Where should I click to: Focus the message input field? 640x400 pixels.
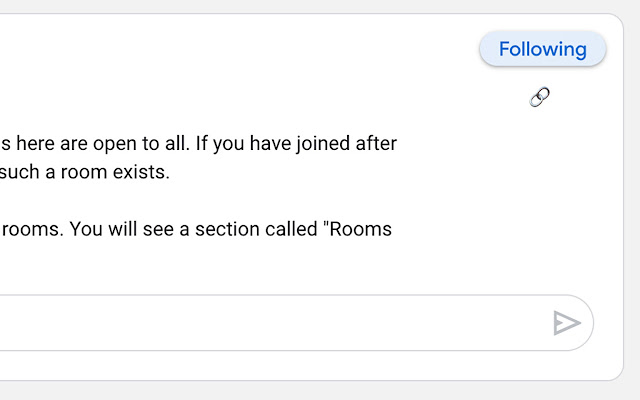click(270, 323)
